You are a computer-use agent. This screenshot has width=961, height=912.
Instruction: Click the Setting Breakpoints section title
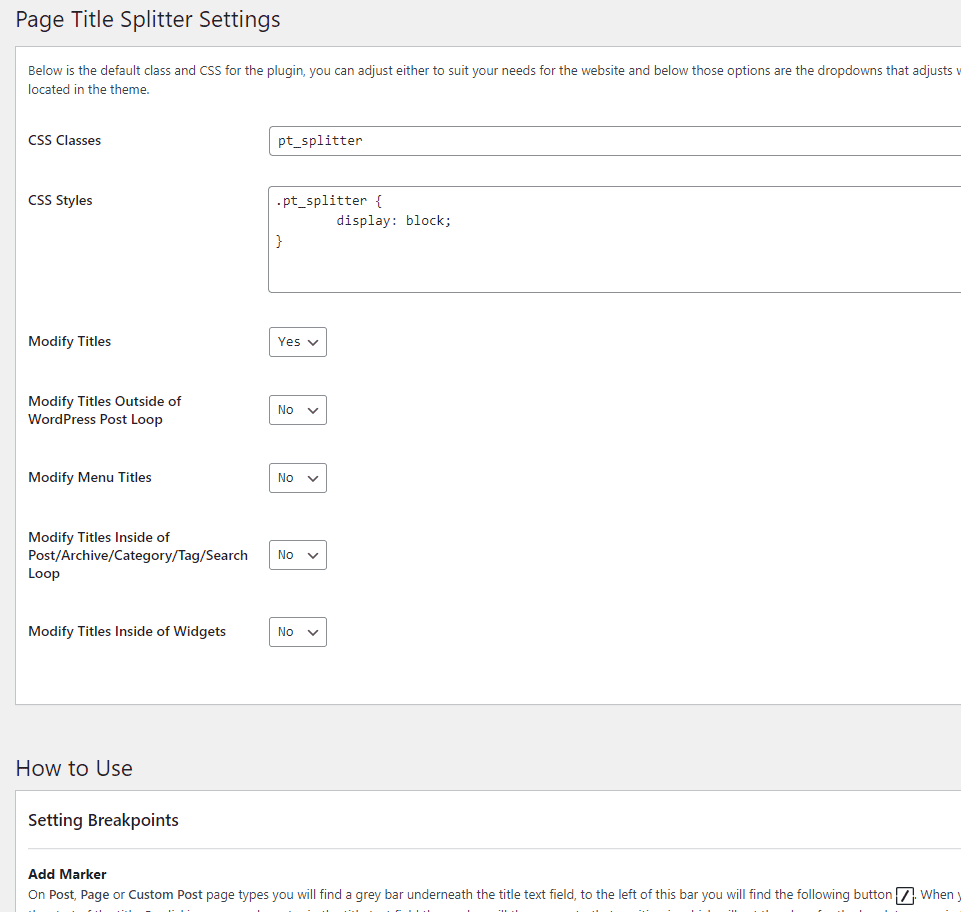click(x=103, y=820)
